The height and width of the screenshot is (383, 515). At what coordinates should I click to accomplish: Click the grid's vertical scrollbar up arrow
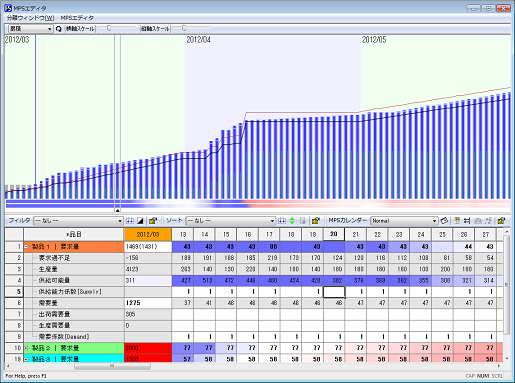click(507, 231)
